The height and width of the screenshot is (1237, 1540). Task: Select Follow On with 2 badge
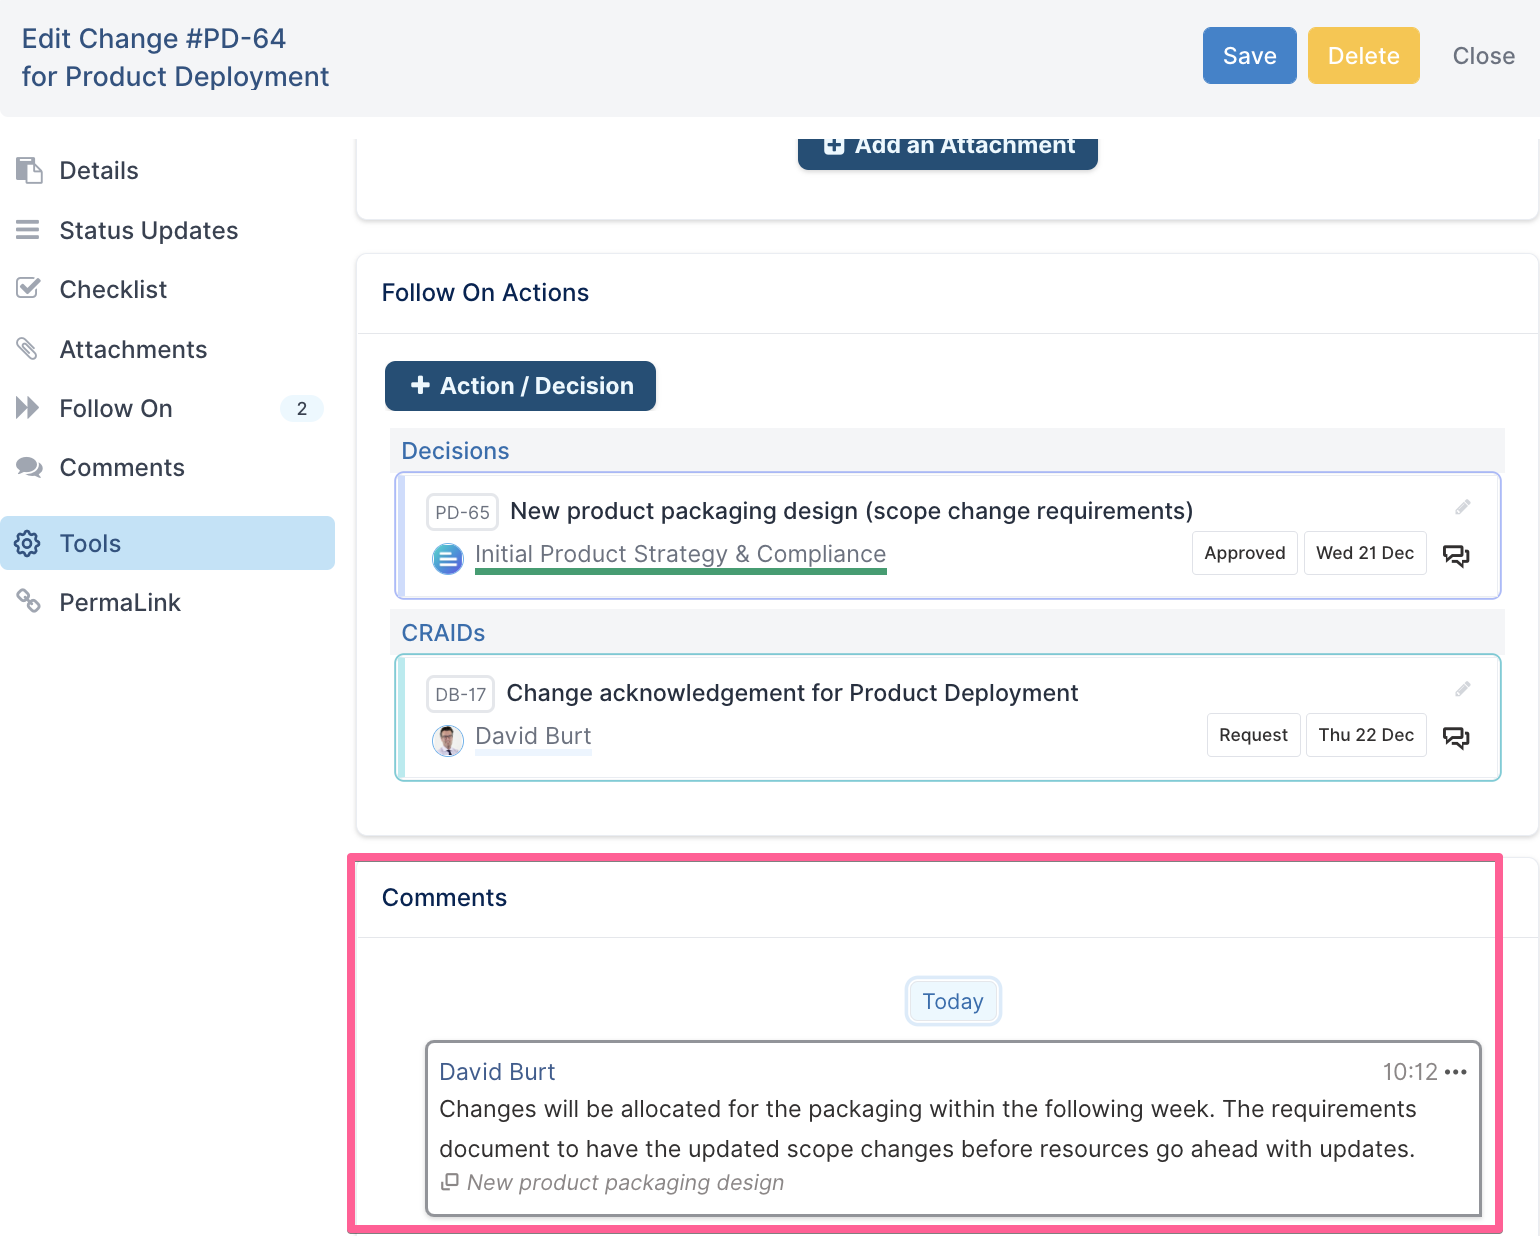click(116, 409)
